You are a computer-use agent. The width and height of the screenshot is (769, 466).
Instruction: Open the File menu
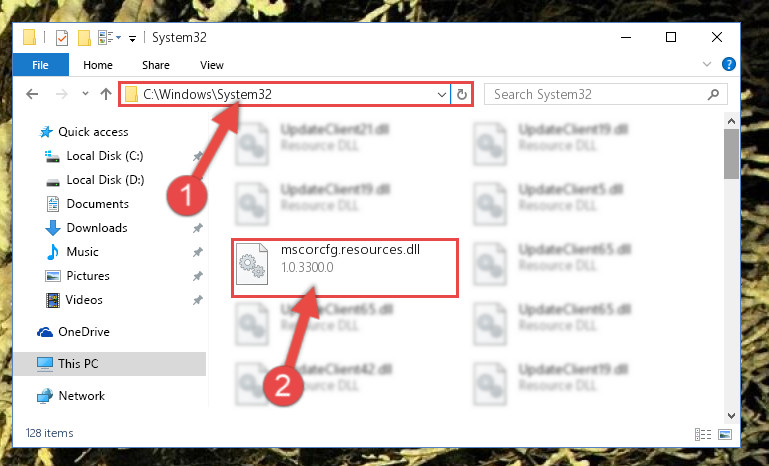pos(41,65)
